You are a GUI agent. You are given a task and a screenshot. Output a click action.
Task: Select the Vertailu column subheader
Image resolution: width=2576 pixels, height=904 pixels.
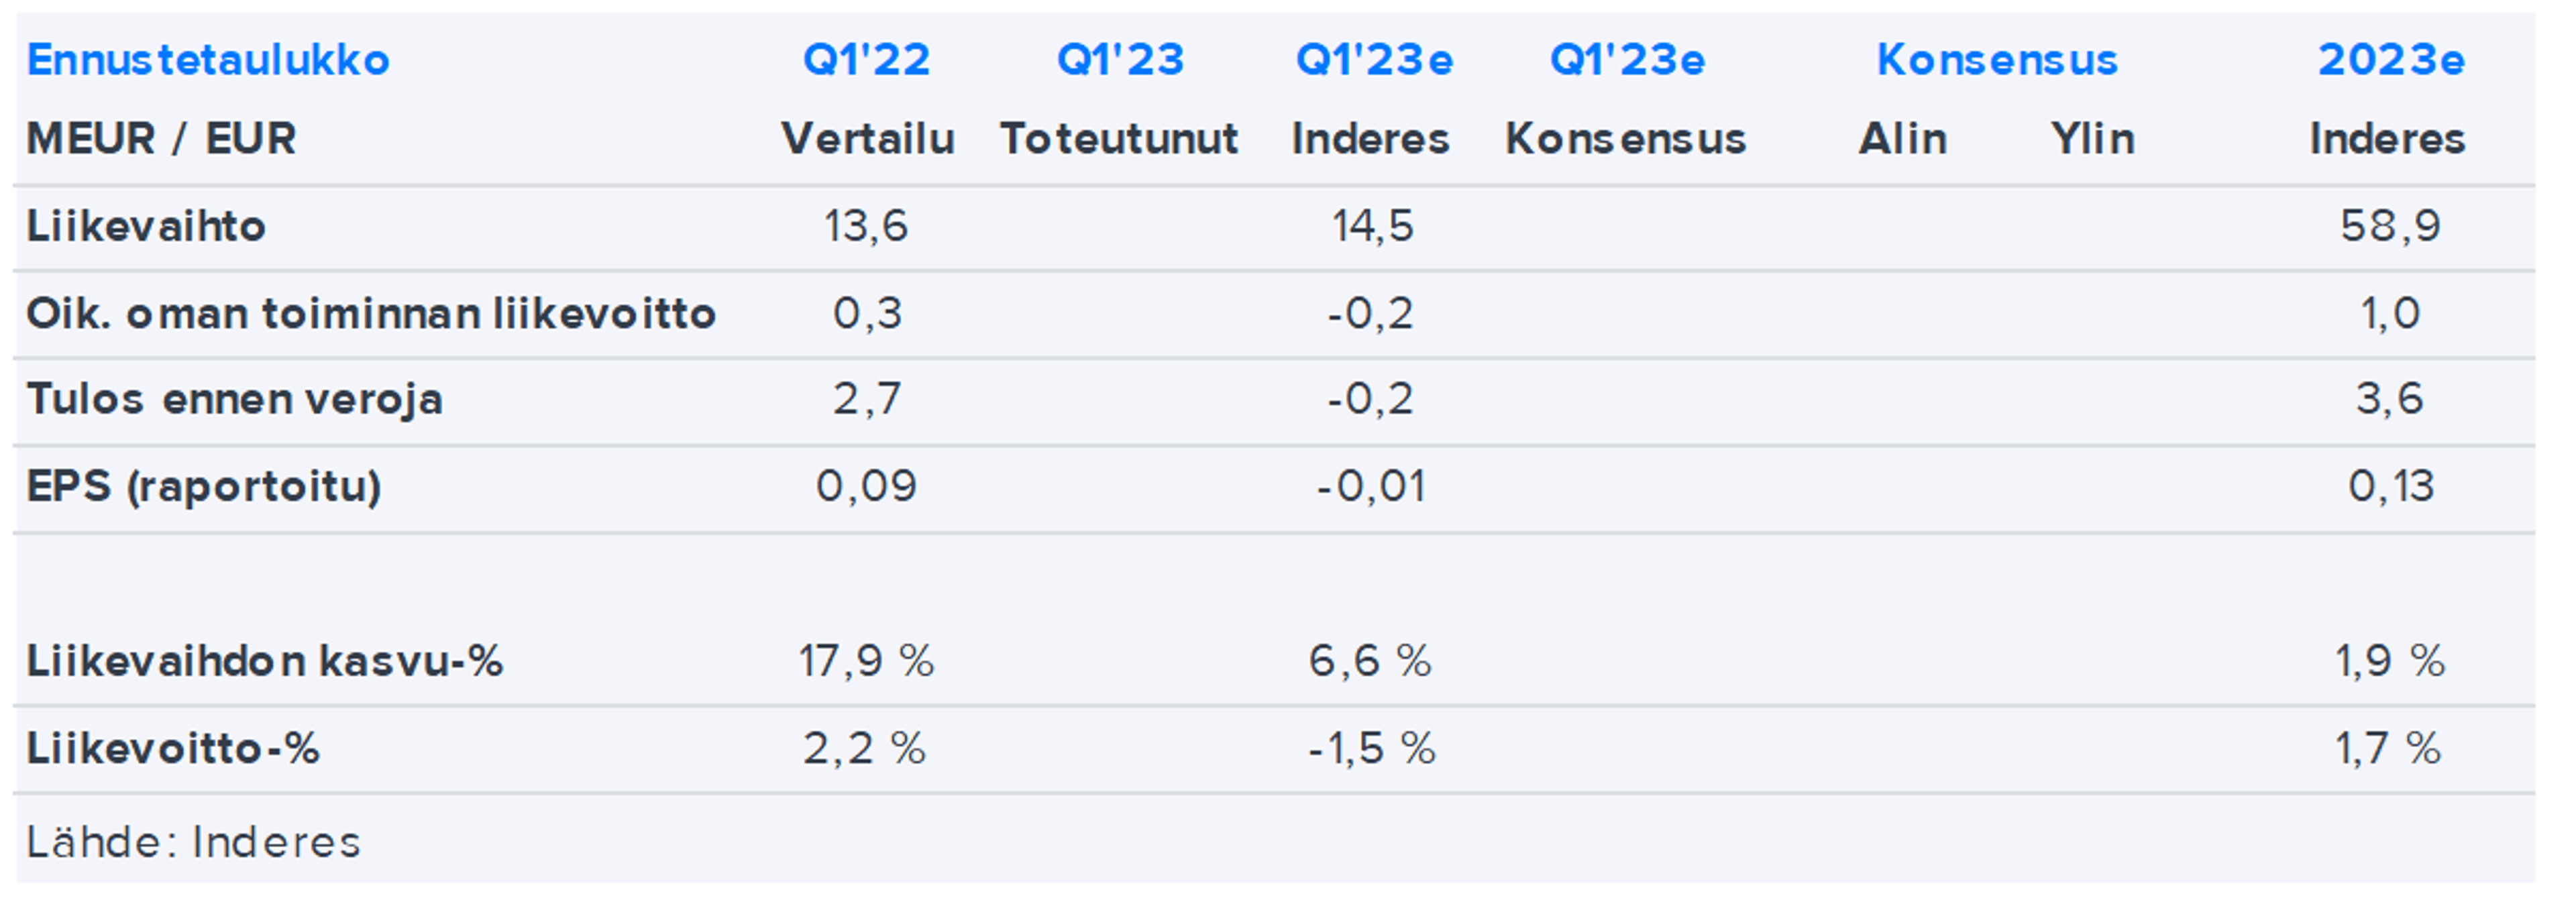[x=867, y=138]
